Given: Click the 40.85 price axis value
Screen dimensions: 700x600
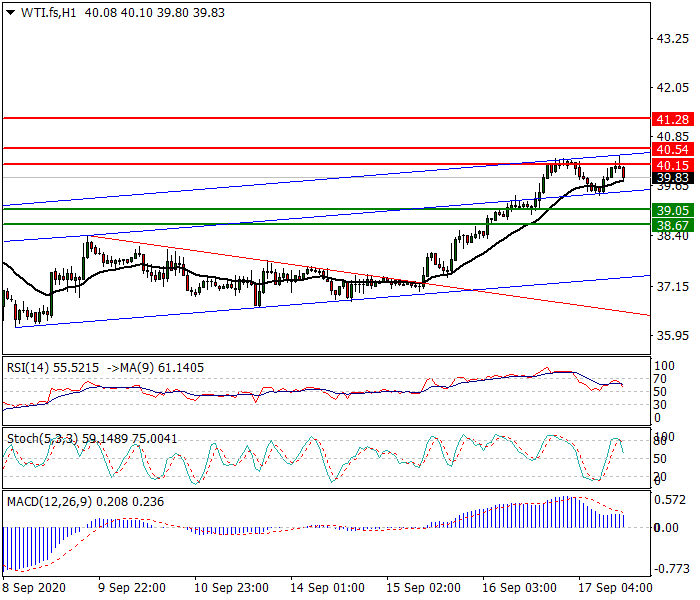Looking at the screenshot, I should click(672, 136).
